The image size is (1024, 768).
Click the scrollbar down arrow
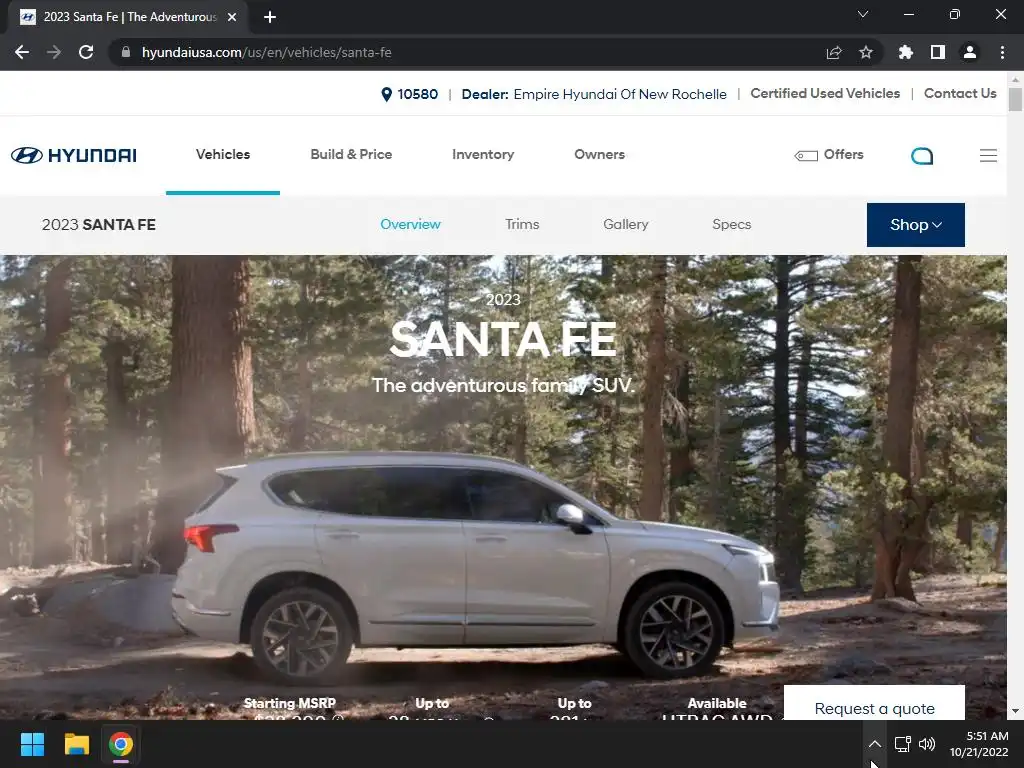coord(1015,712)
